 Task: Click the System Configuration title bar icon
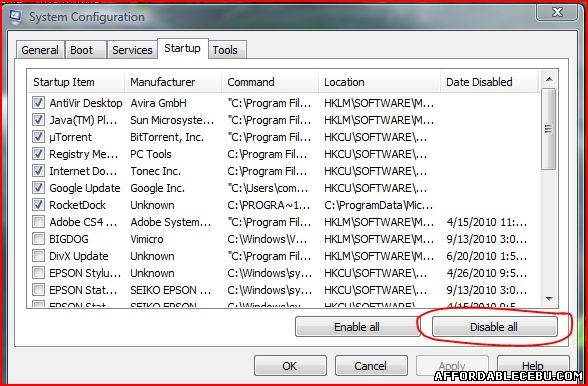(x=15, y=17)
